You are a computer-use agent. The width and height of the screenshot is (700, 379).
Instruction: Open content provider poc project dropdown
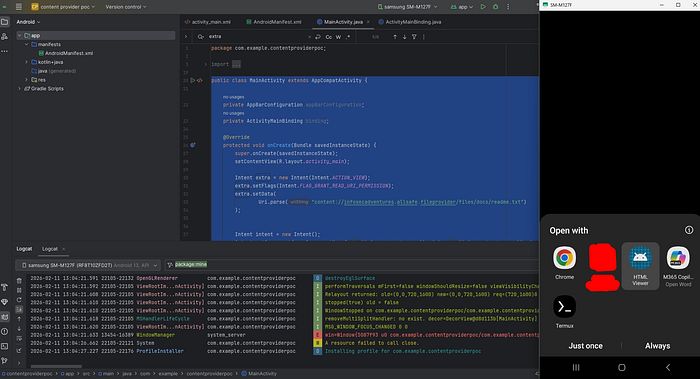coord(63,7)
